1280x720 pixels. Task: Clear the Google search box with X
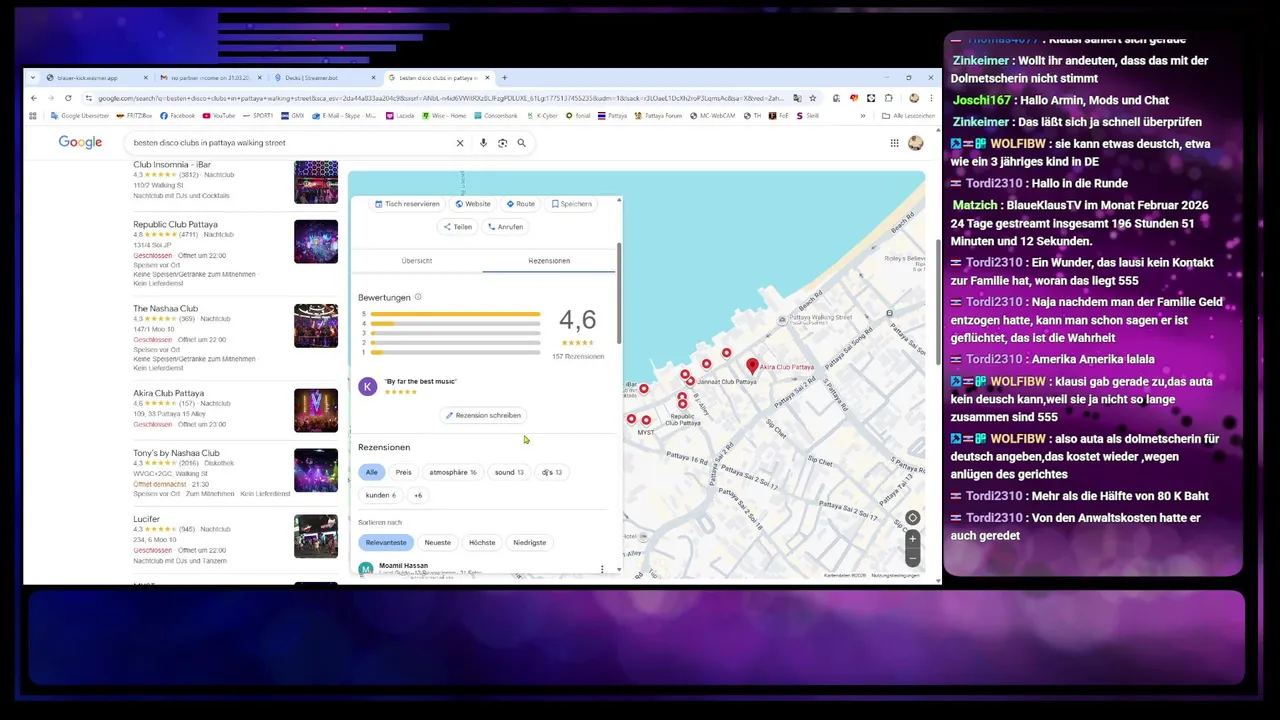pos(460,143)
